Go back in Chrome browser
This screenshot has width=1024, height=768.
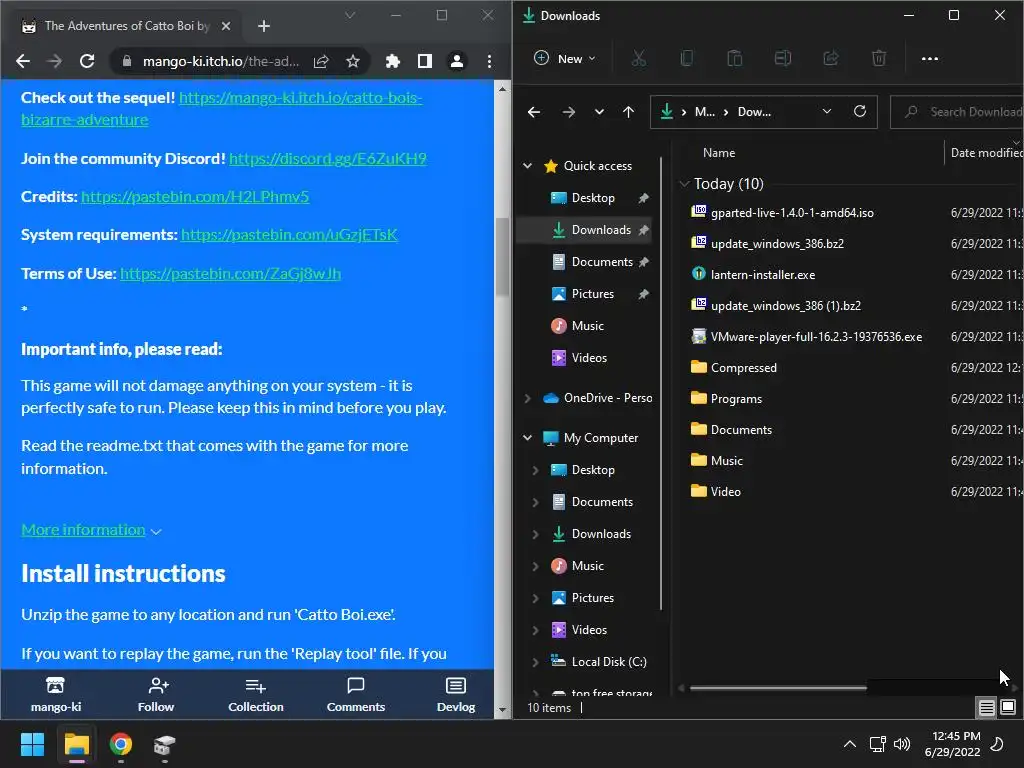point(23,61)
